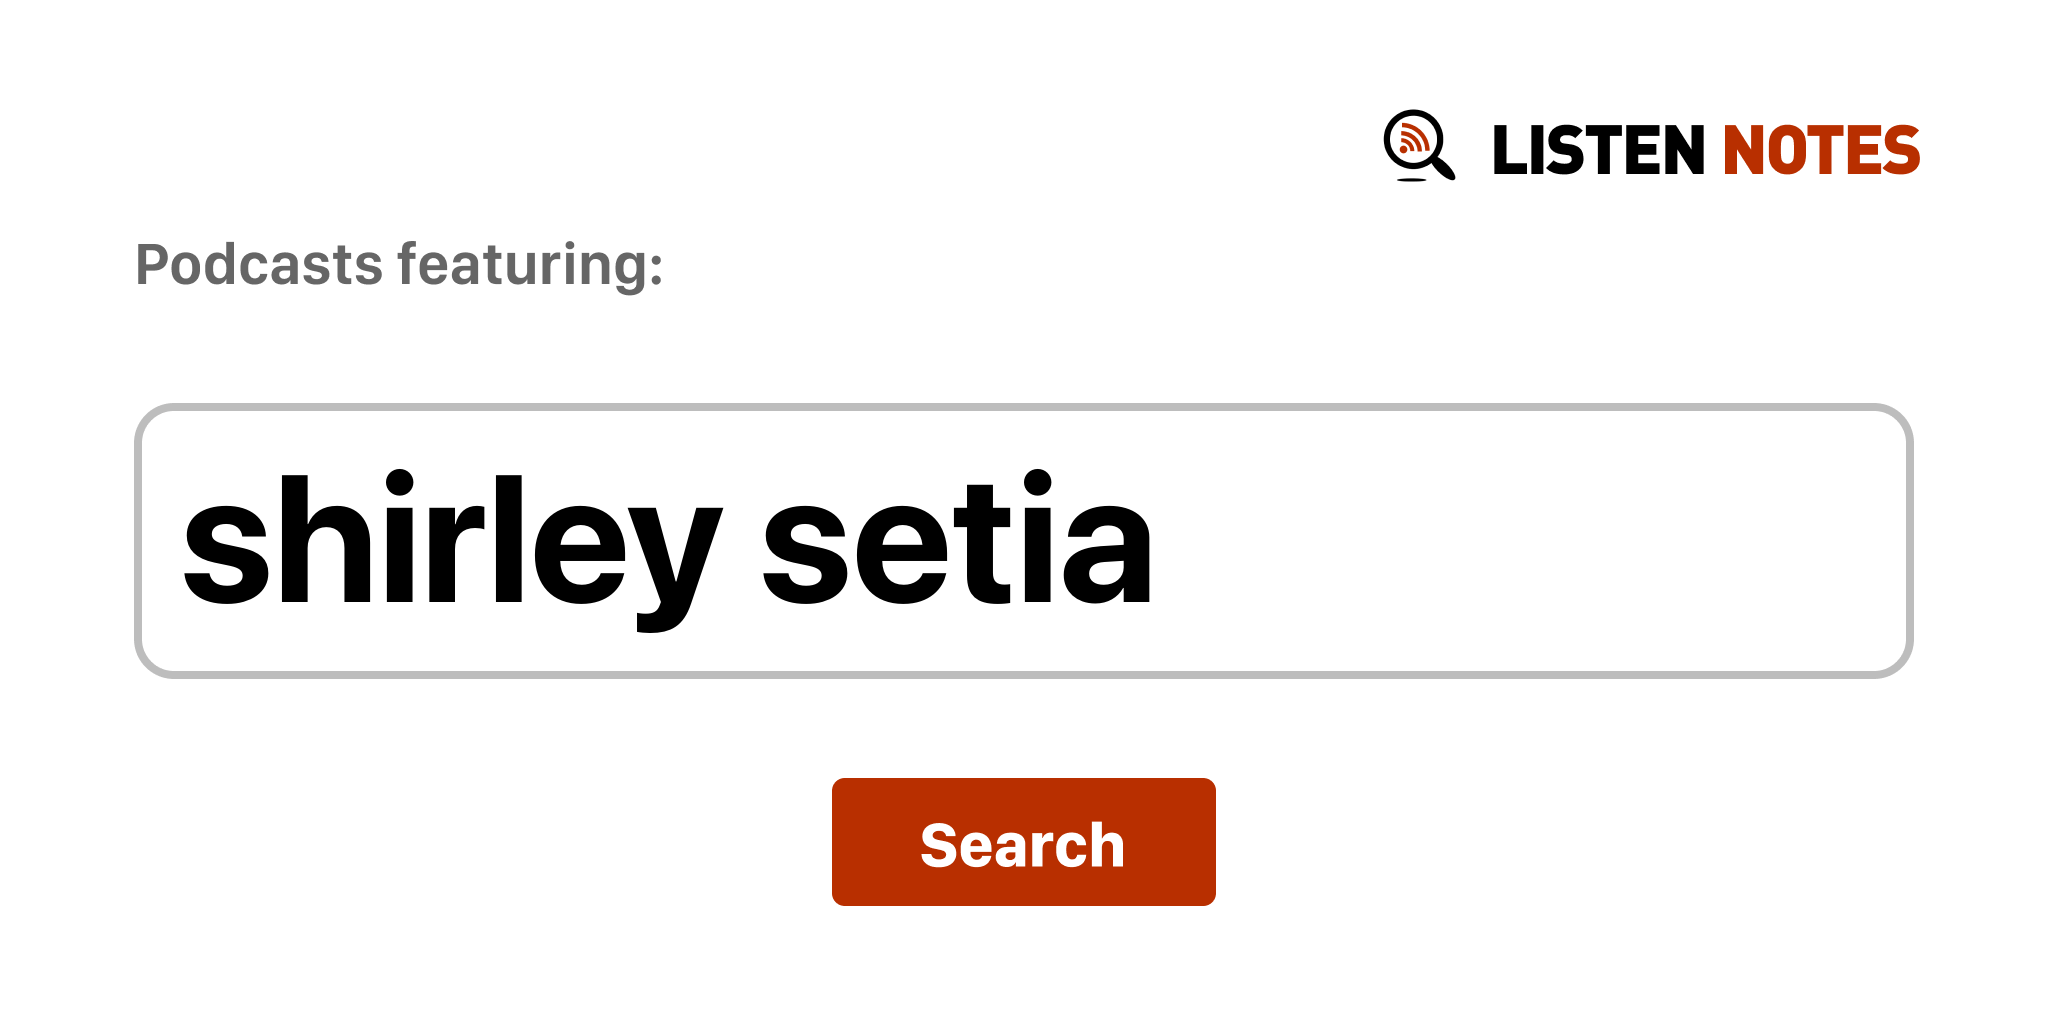2048x1024 pixels.
Task: Click the word "Podcasts" in the label
Action: 259,265
